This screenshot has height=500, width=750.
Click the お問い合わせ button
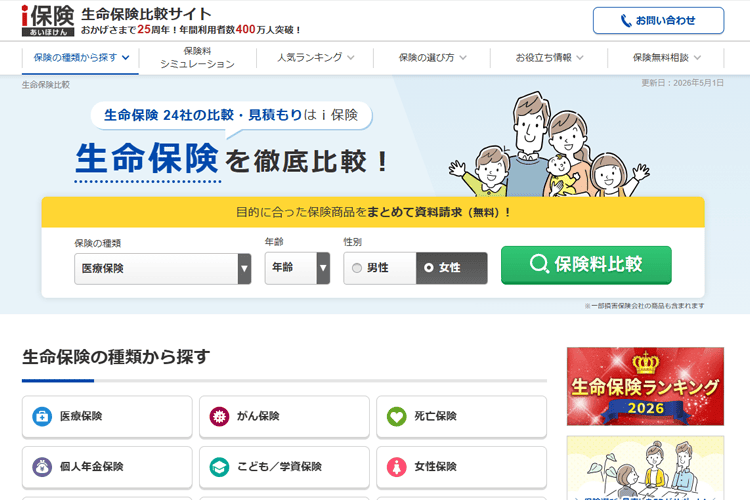[x=659, y=21]
